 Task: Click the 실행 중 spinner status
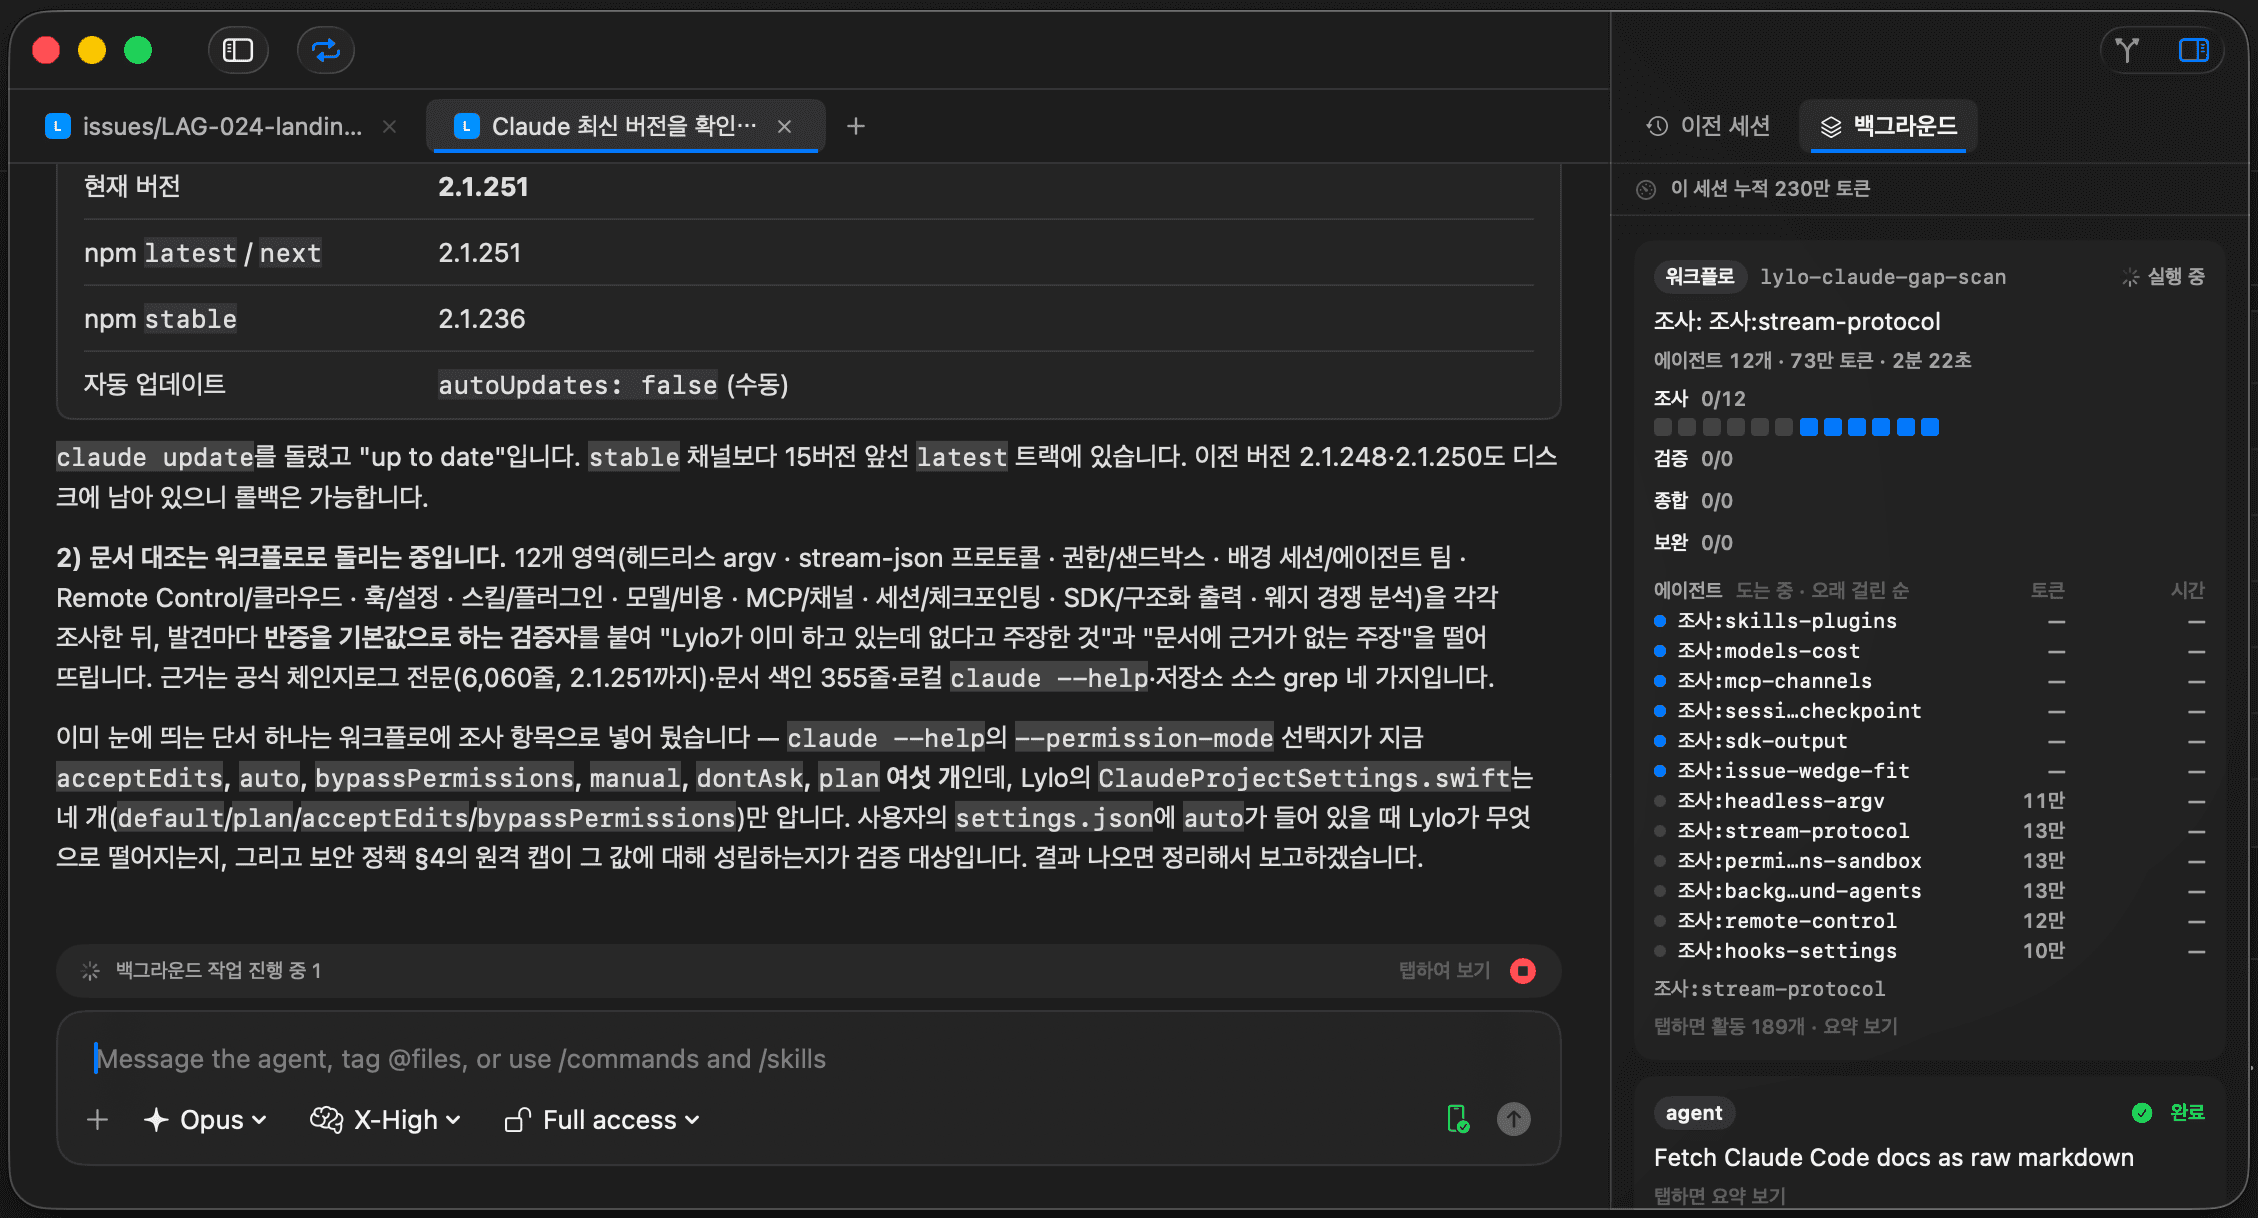[x=2164, y=277]
